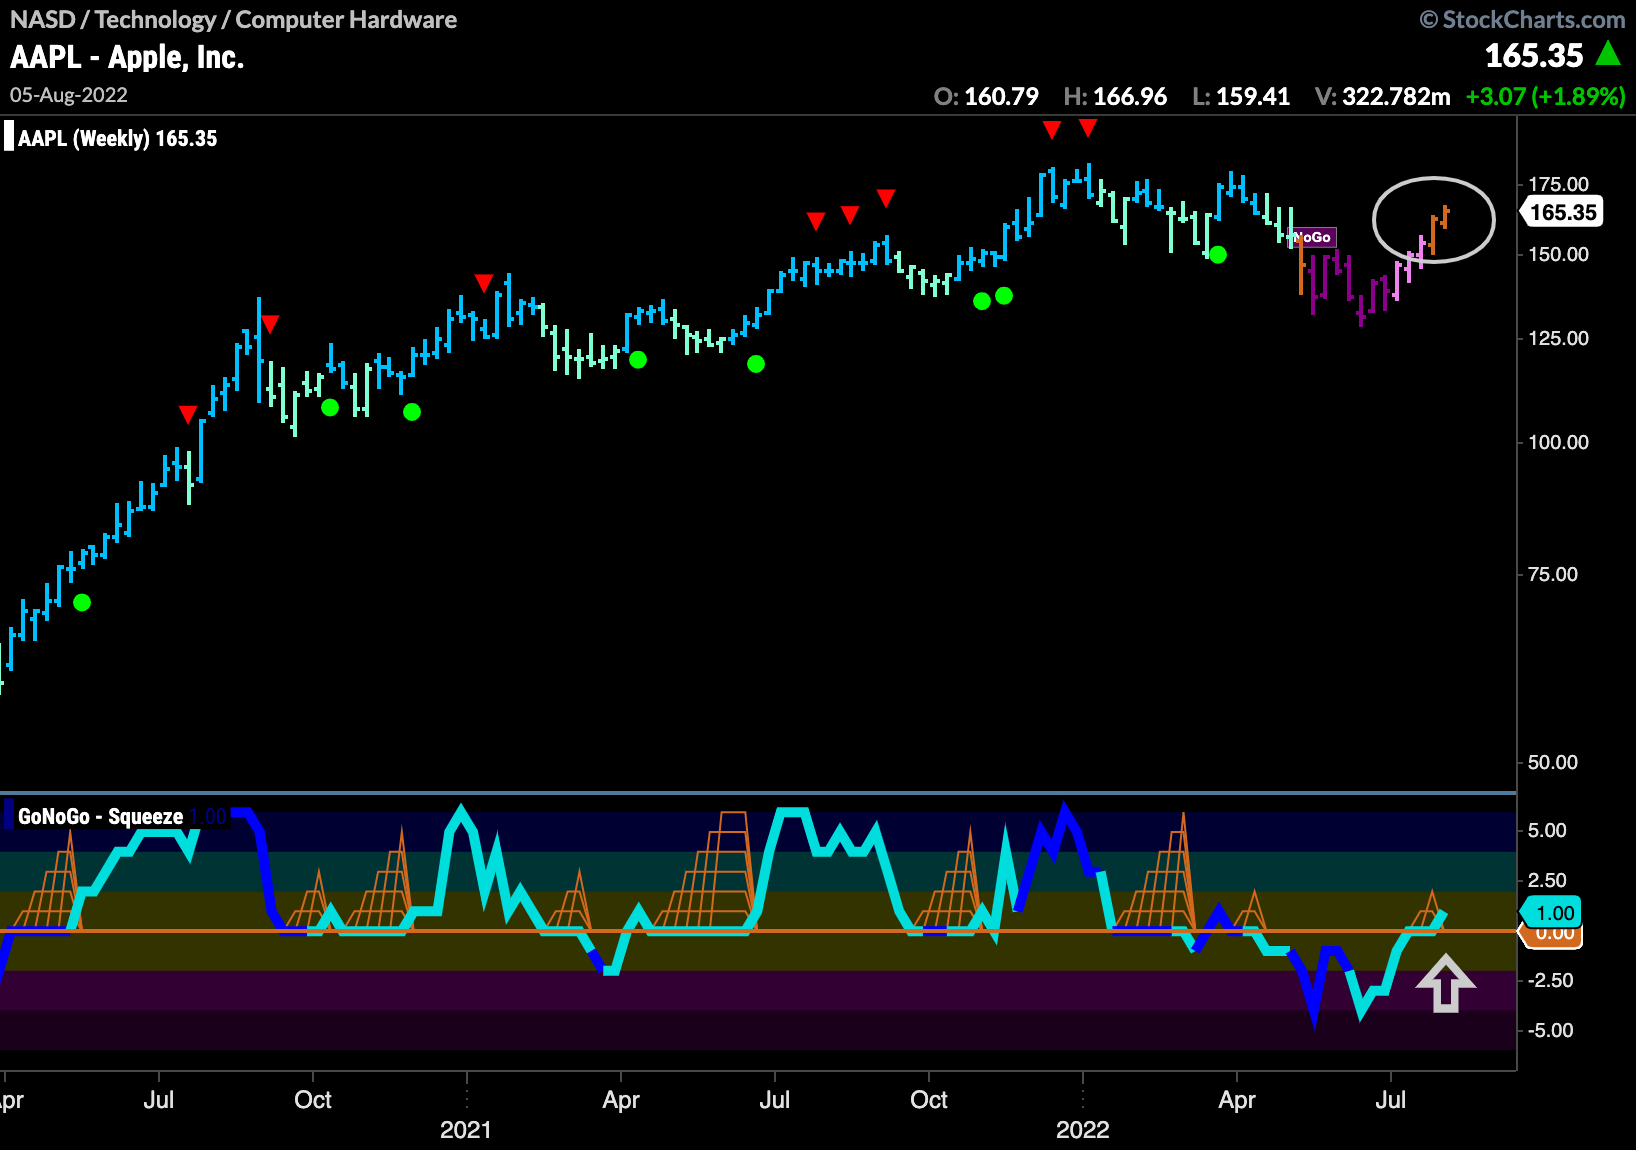Click the green dot beneath the April 2021 bars
This screenshot has width=1636, height=1150.
pos(638,360)
